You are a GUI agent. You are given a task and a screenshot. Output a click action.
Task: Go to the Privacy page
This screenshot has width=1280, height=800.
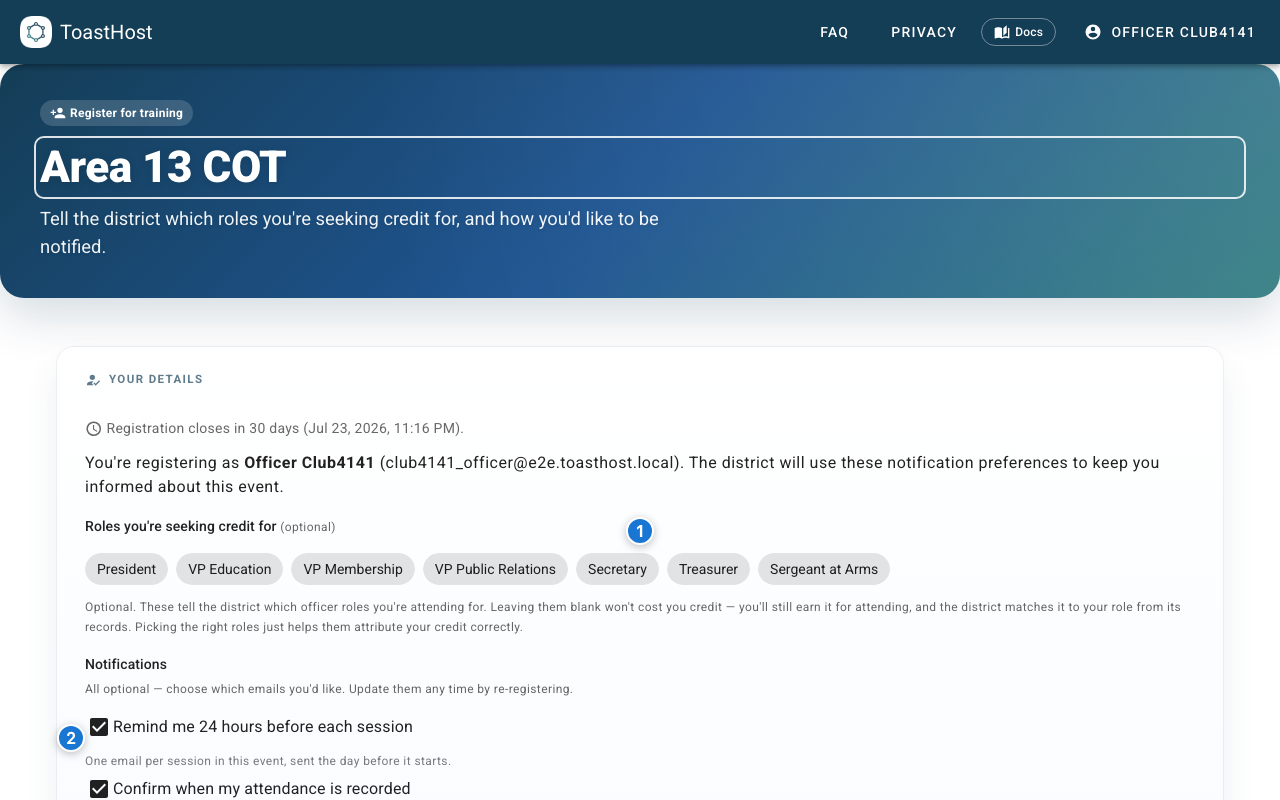(924, 32)
